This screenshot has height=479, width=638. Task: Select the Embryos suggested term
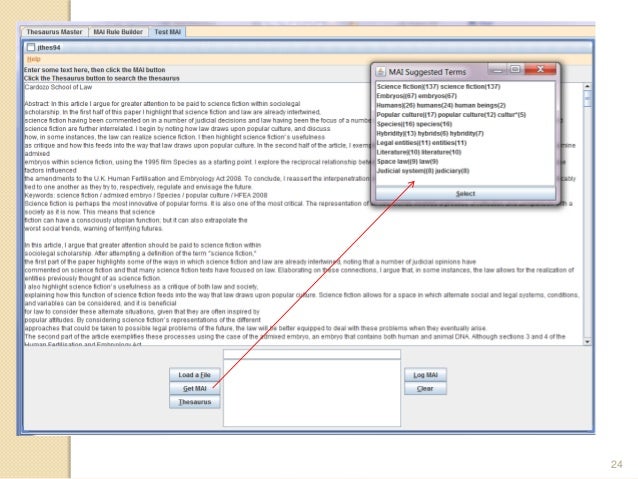(x=465, y=96)
